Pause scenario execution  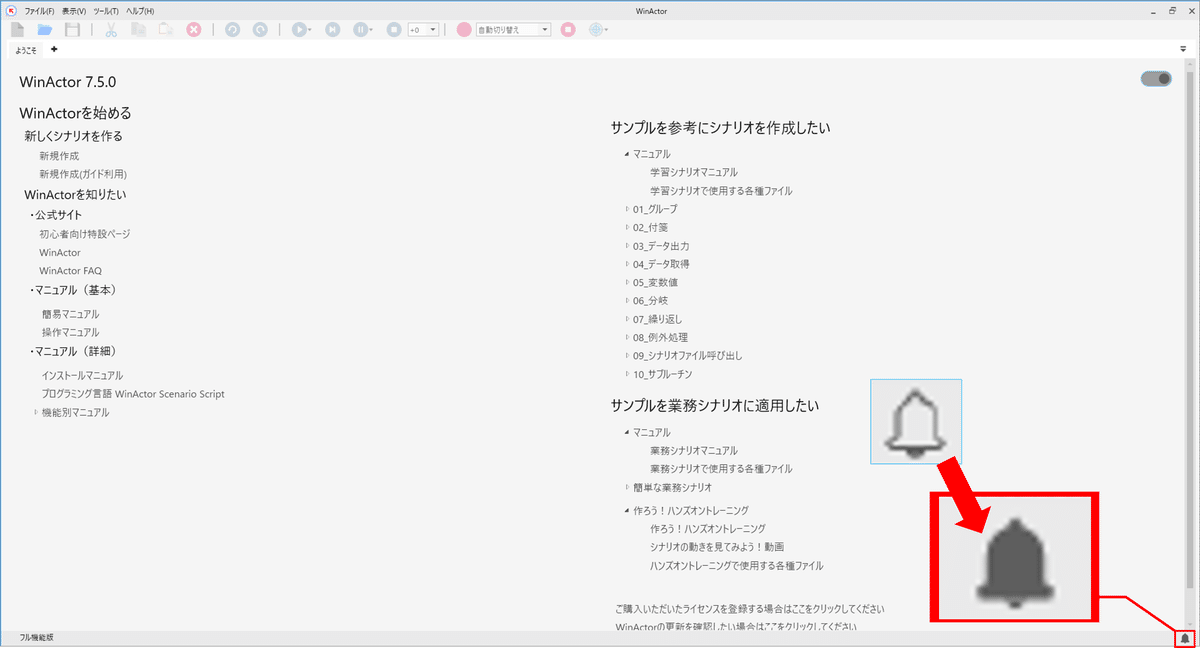coord(361,30)
